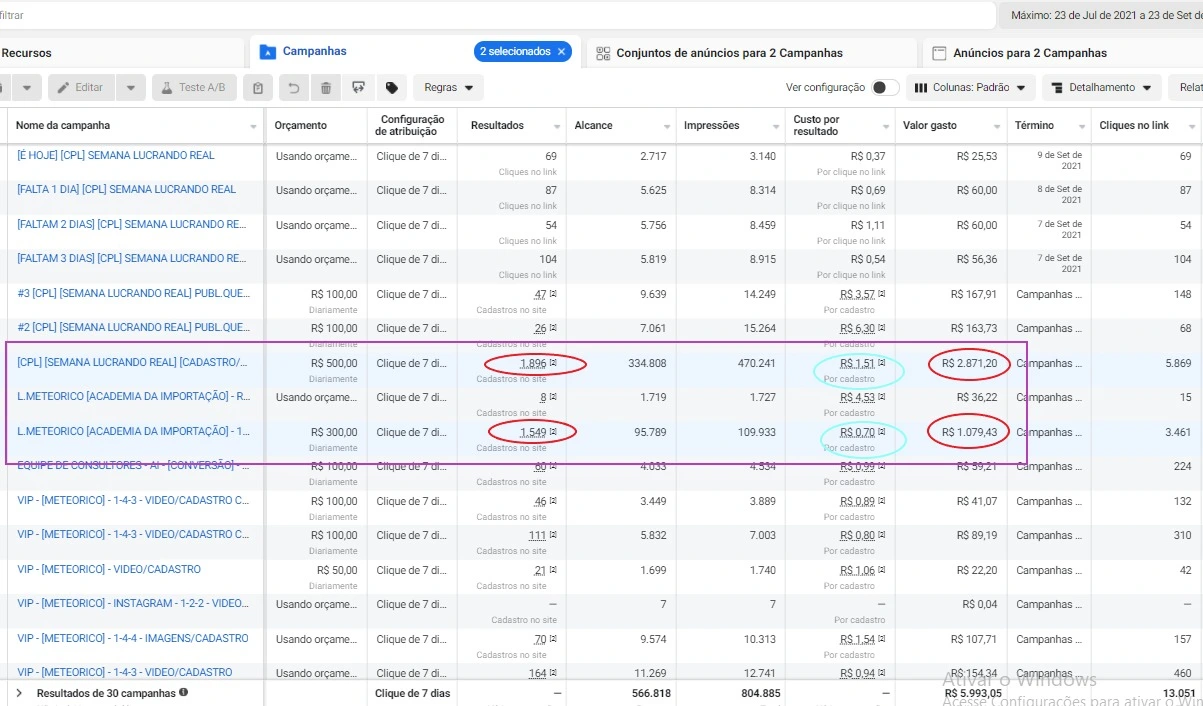The height and width of the screenshot is (706, 1203).
Task: Open campaign [FALTAM 3 DIAS] [CPL] SEMANA LUCRANDO
Action: coord(131,258)
